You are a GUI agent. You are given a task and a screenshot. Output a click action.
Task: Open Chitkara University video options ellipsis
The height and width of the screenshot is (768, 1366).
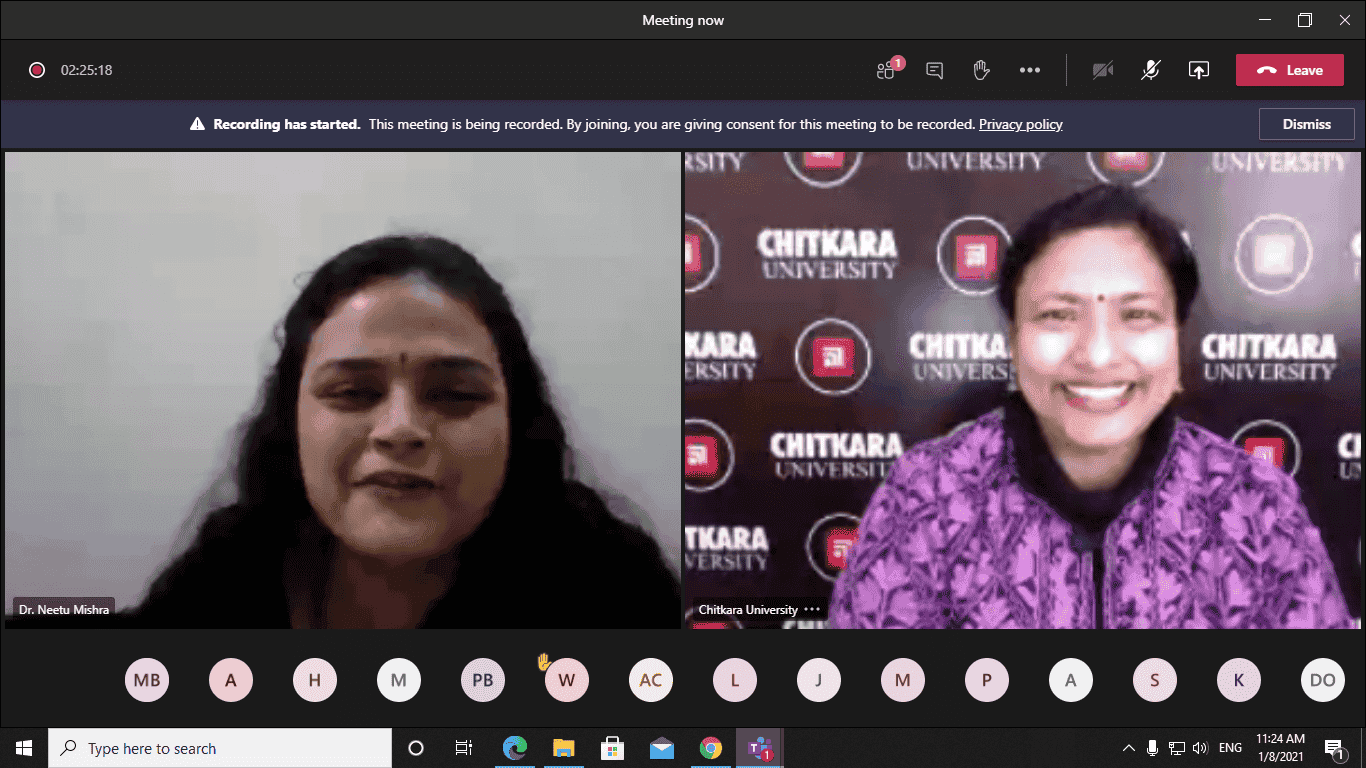click(812, 610)
